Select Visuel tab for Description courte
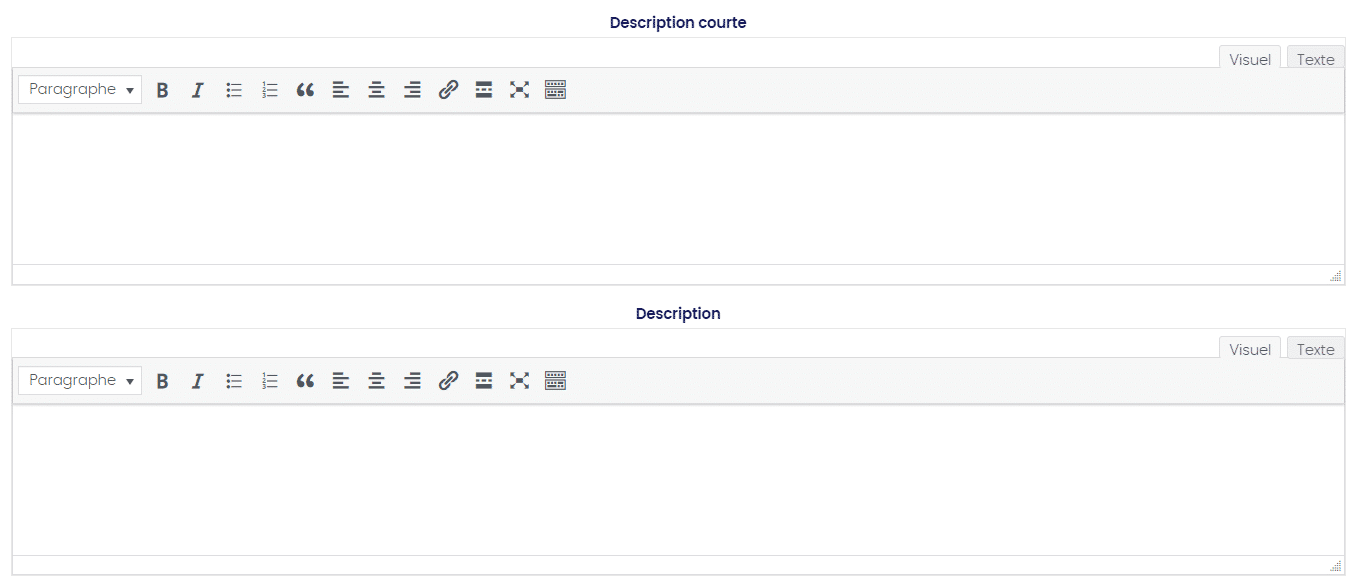 [x=1249, y=59]
